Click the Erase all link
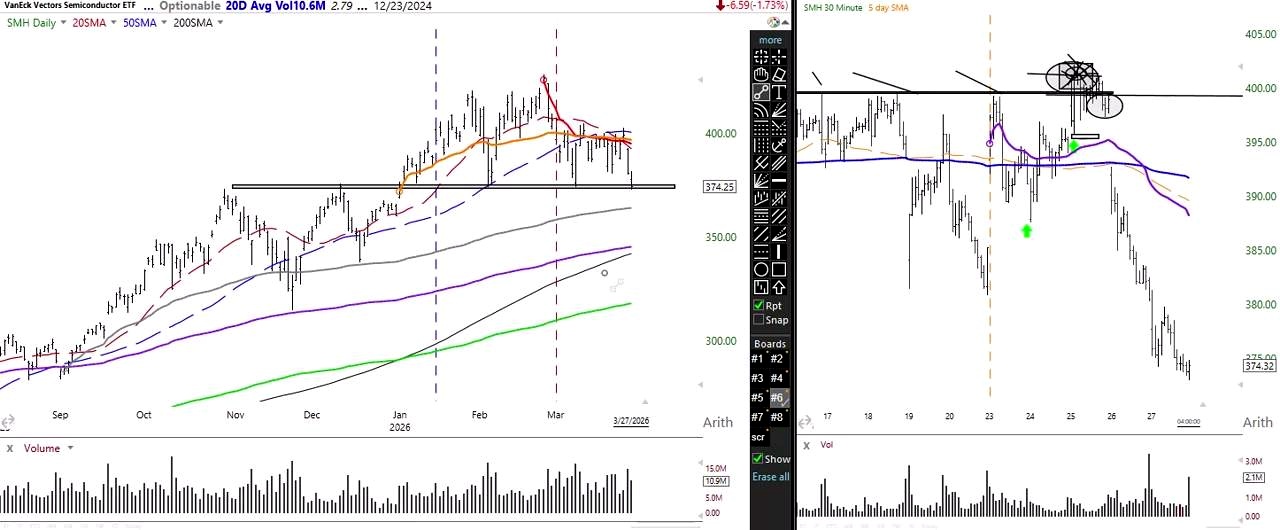Viewport: 1280px width, 530px height. 771,477
